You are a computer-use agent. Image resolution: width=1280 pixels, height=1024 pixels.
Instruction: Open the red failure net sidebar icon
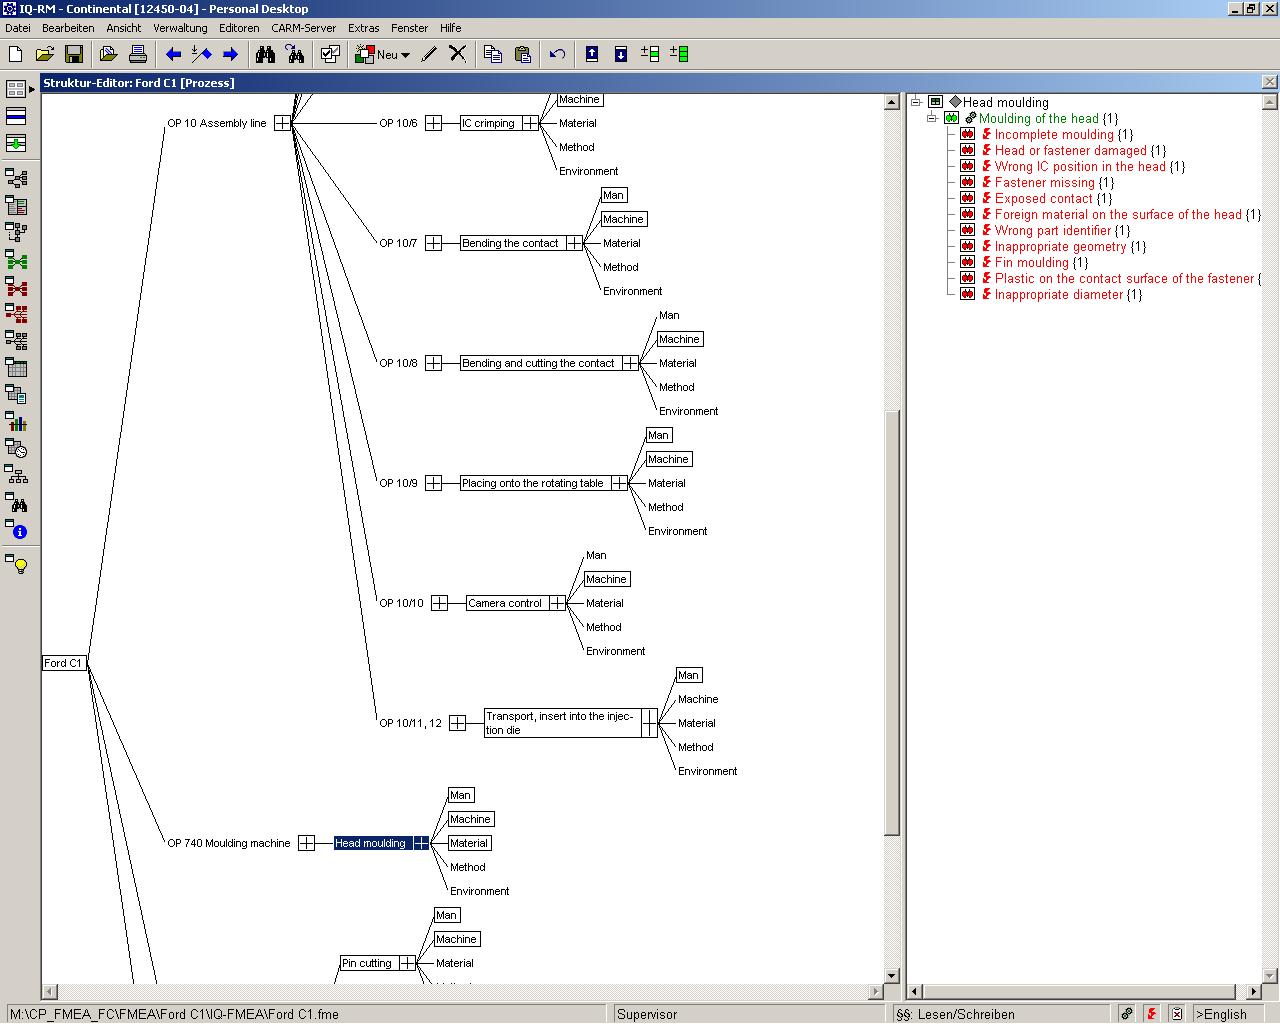click(16, 287)
